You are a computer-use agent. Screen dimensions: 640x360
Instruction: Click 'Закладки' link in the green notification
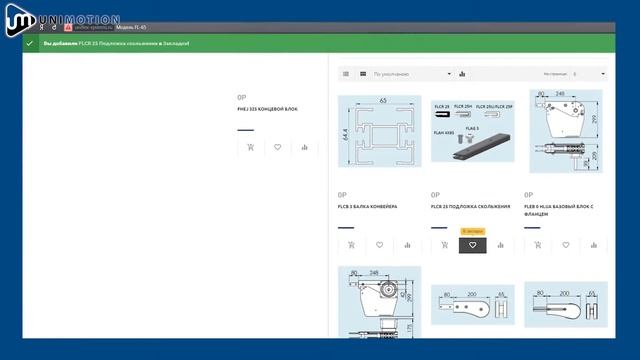click(x=175, y=43)
